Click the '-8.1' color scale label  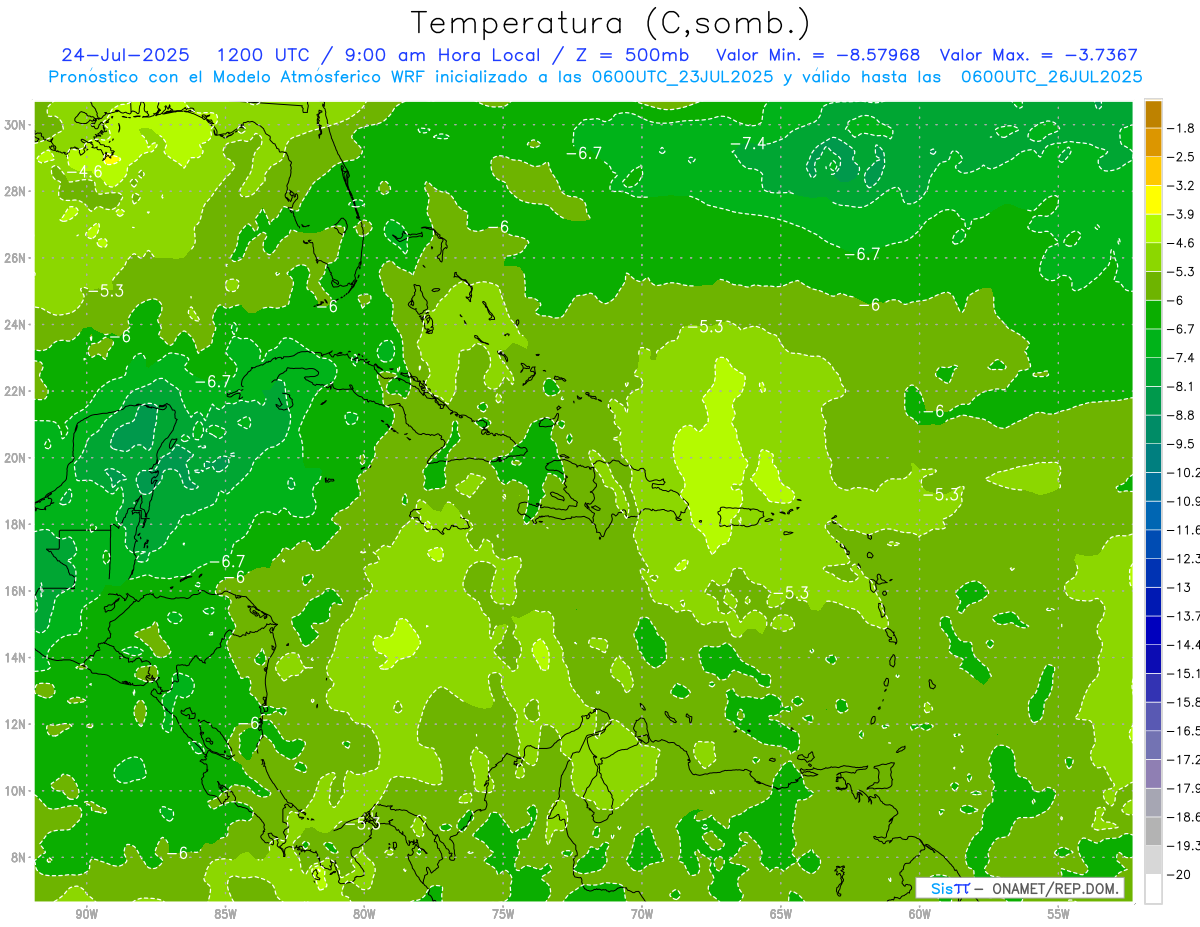click(x=1182, y=386)
